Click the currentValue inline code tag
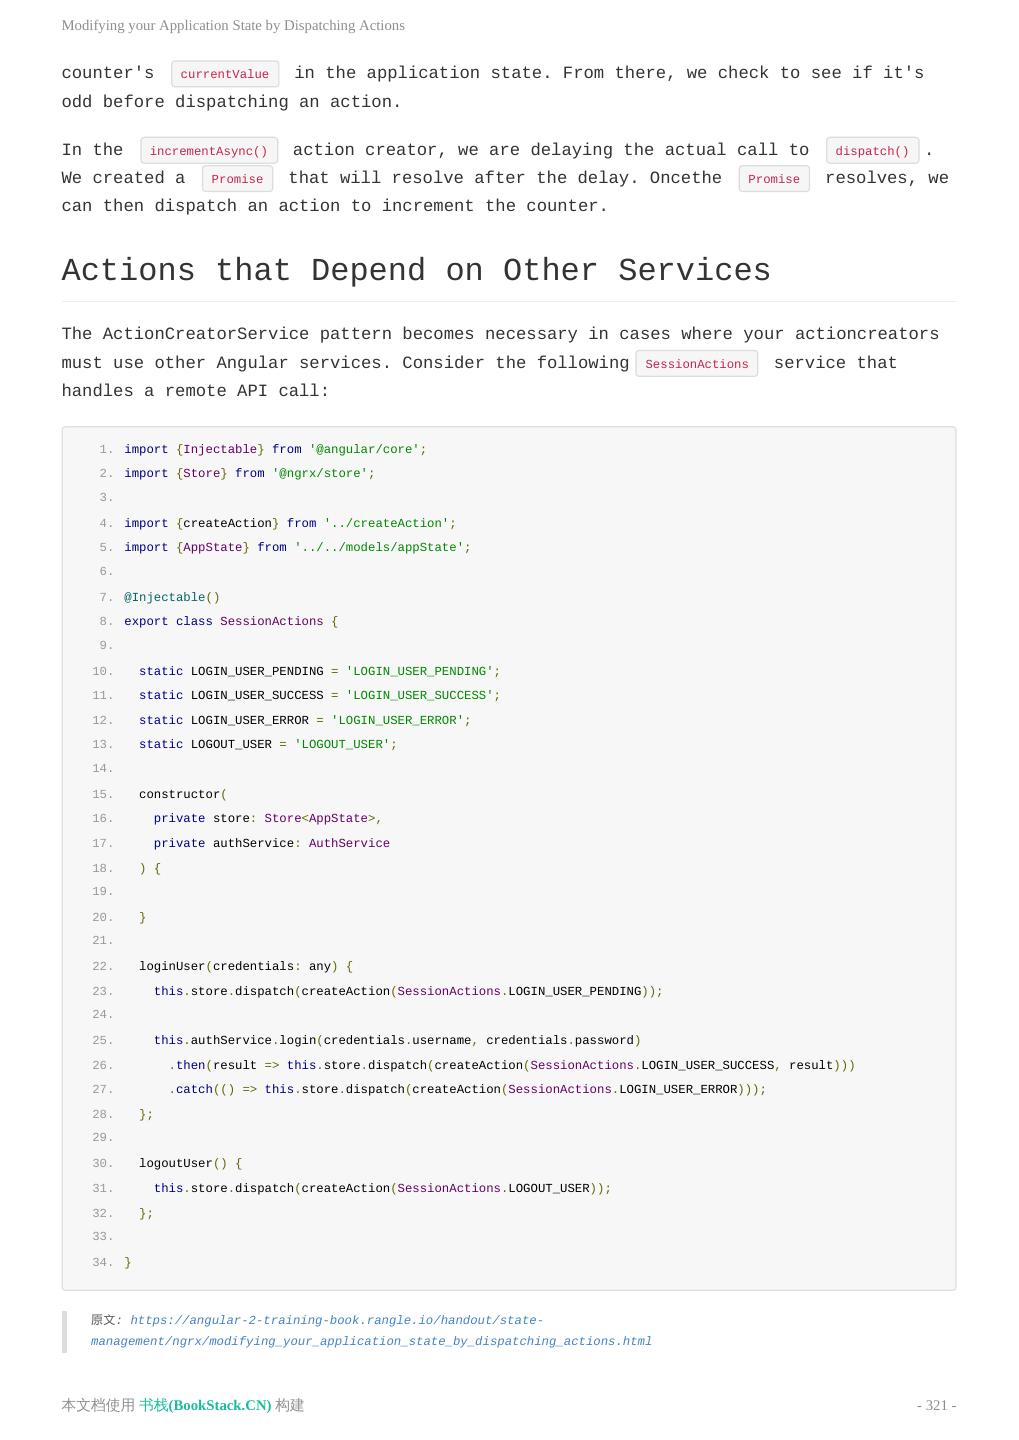1019x1440 pixels. pos(224,74)
